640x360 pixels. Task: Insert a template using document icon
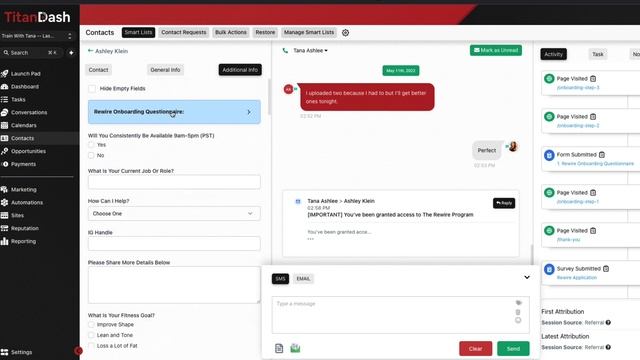(x=279, y=348)
